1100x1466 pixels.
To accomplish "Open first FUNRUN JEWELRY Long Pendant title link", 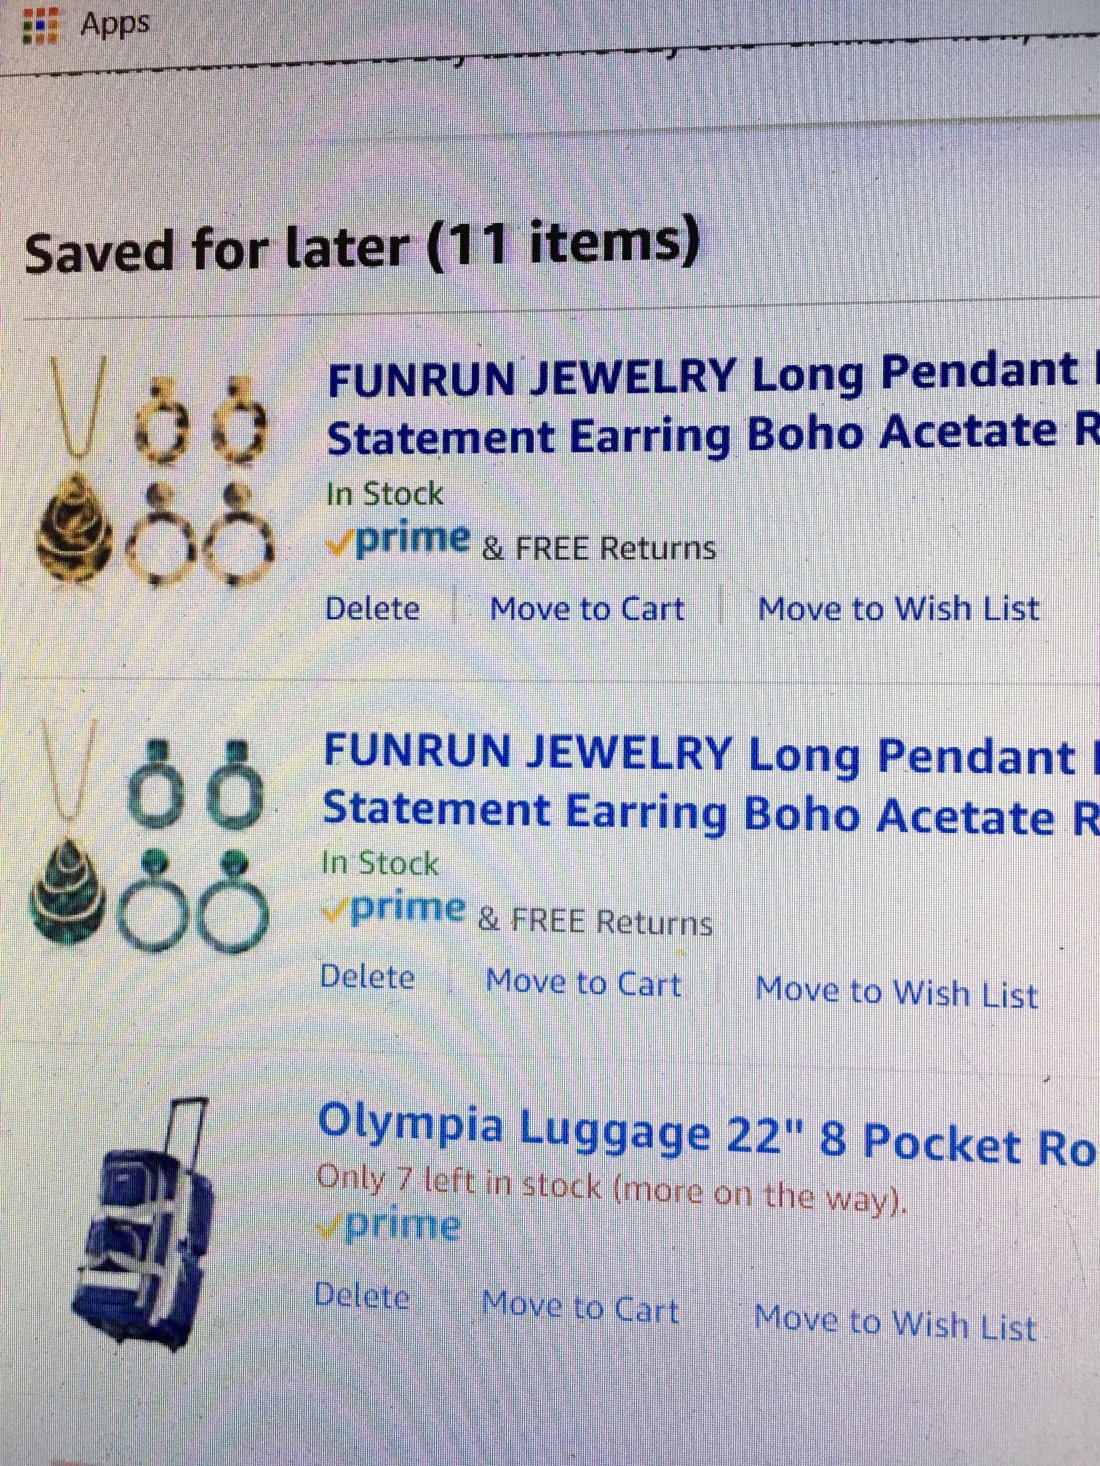I will pyautogui.click(x=712, y=405).
